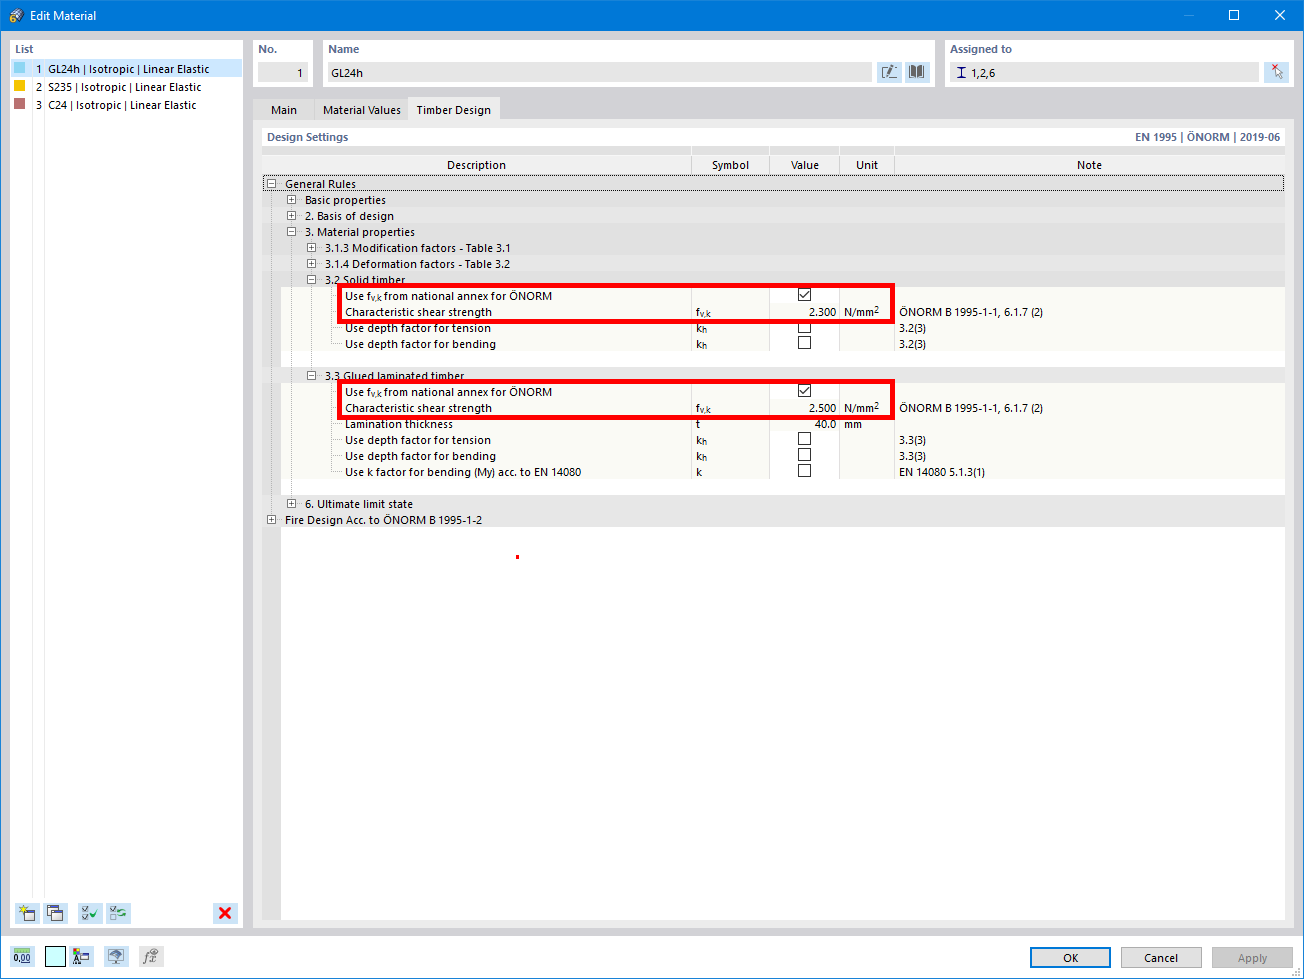This screenshot has width=1304, height=979.
Task: Click the Value column header
Action: point(805,165)
